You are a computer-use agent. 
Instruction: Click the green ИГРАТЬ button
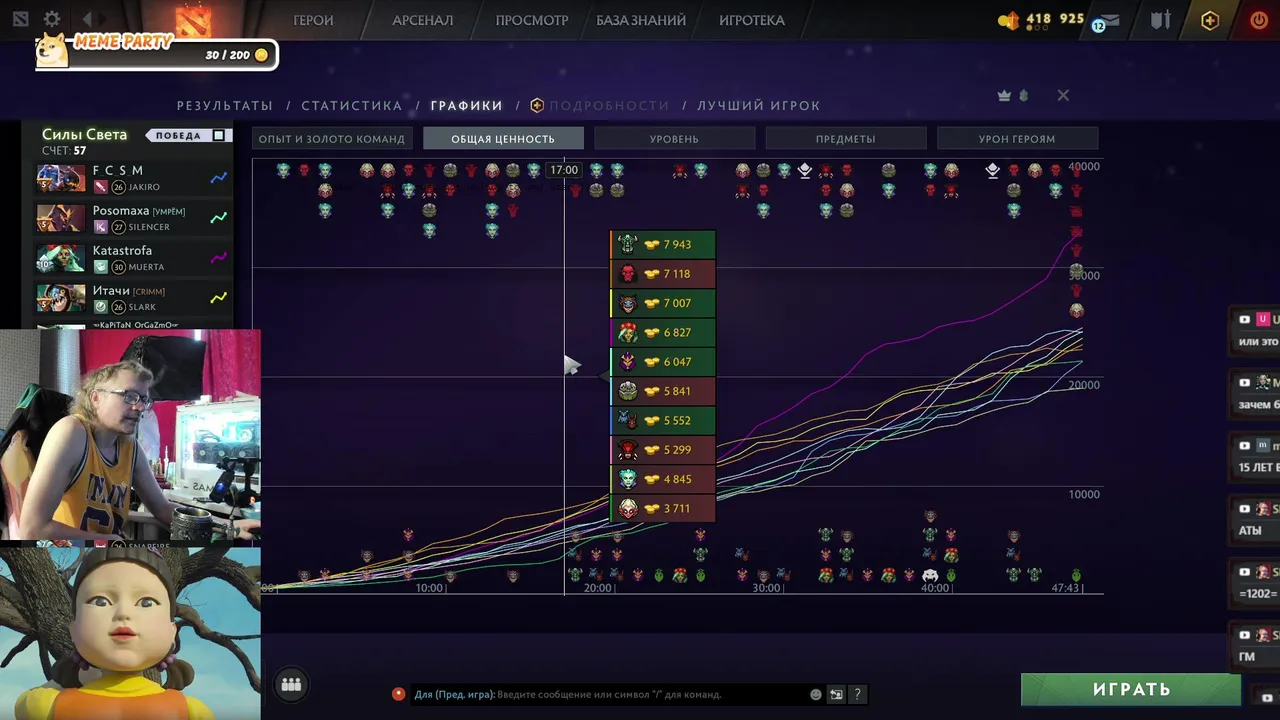point(1131,689)
